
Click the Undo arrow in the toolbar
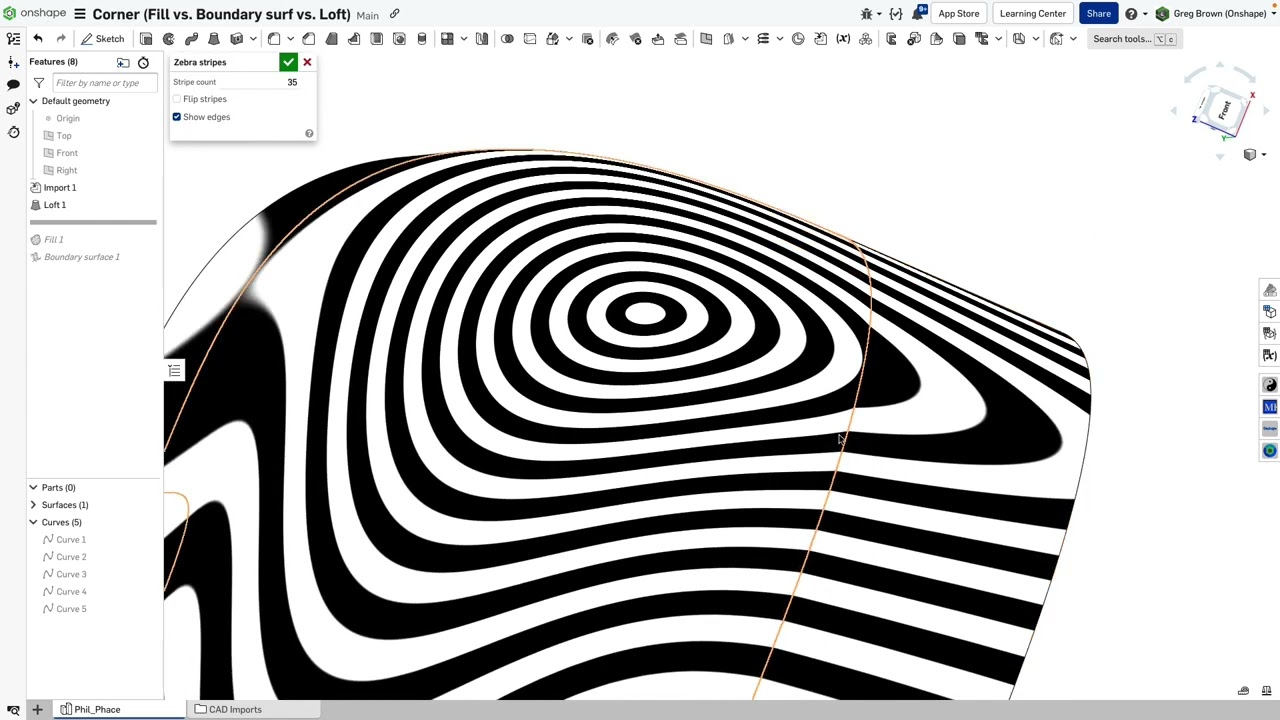tap(38, 39)
